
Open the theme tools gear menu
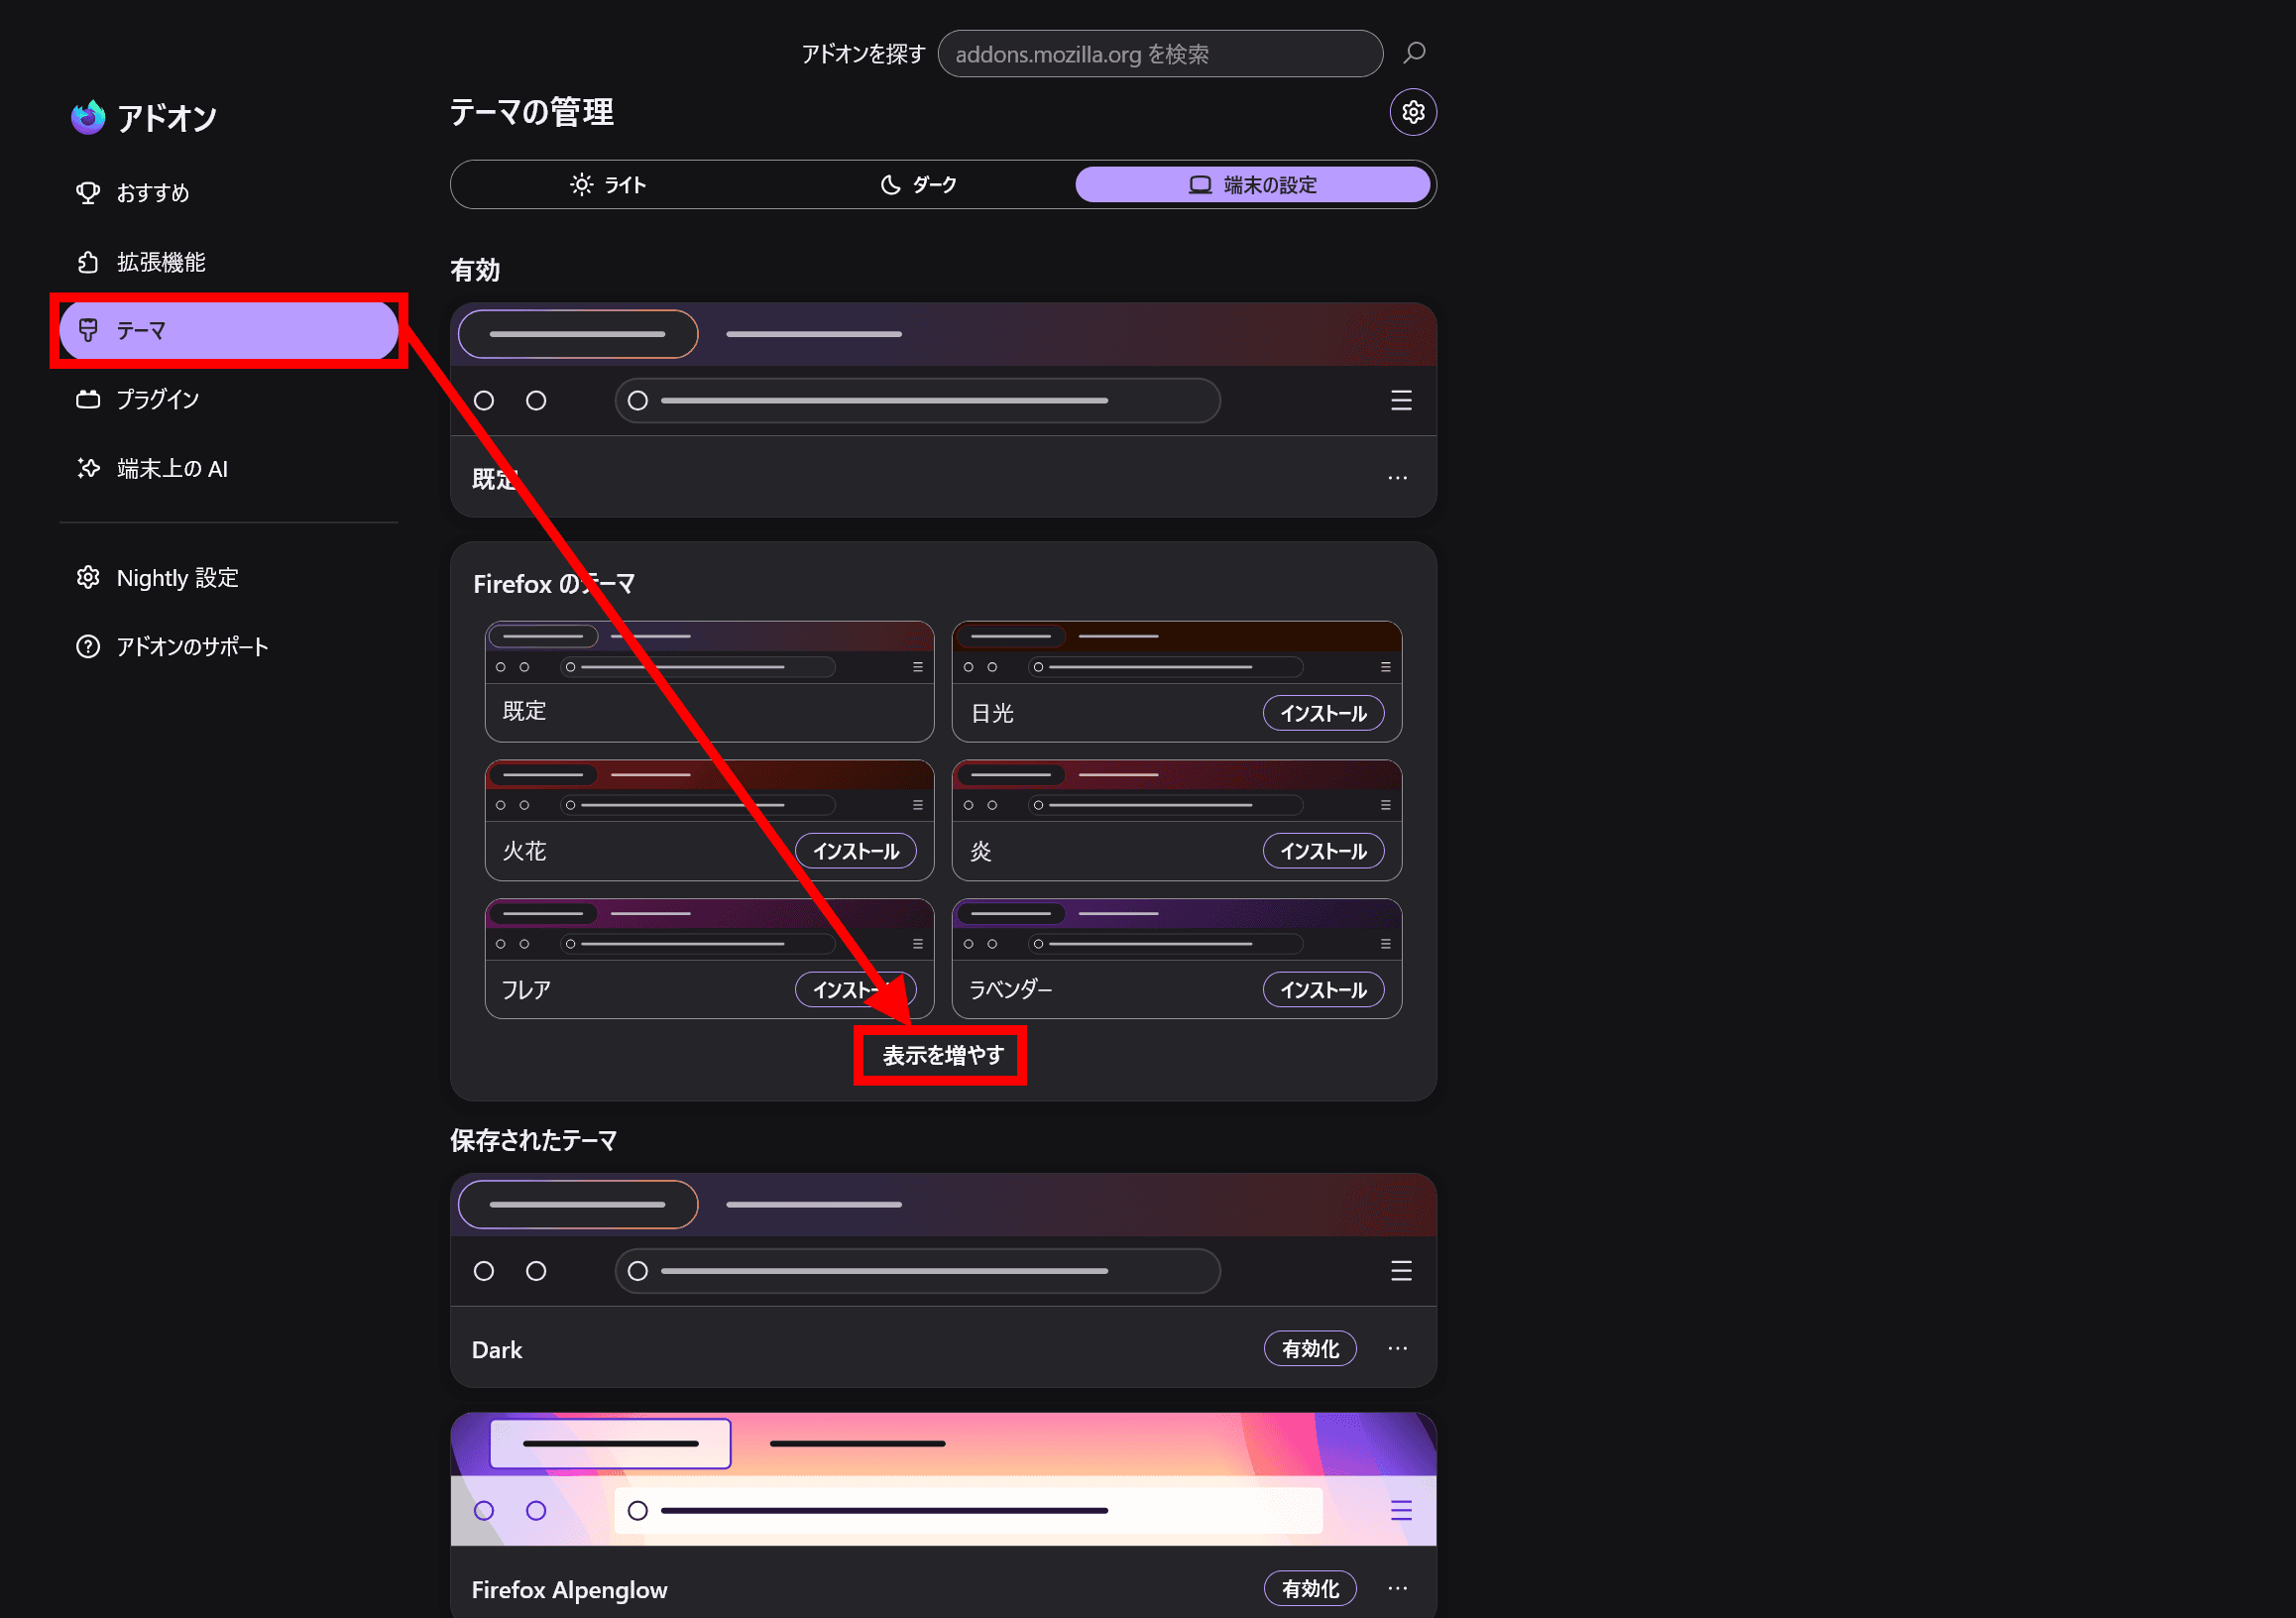[1413, 112]
